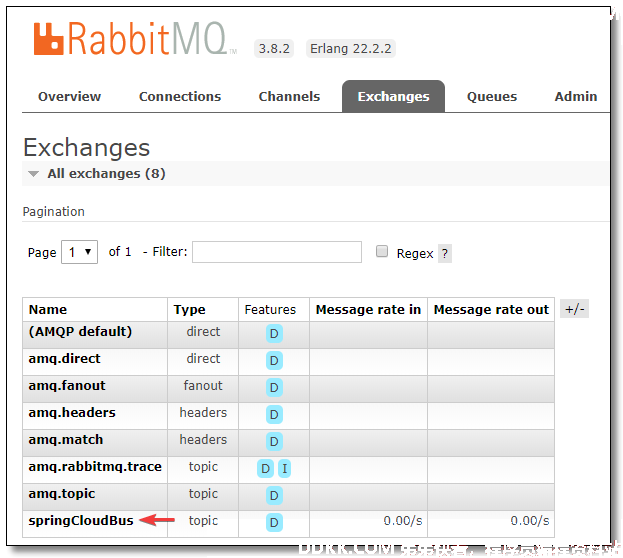This screenshot has width=623, height=558.
Task: Sort by the Type column header
Action: [x=190, y=310]
